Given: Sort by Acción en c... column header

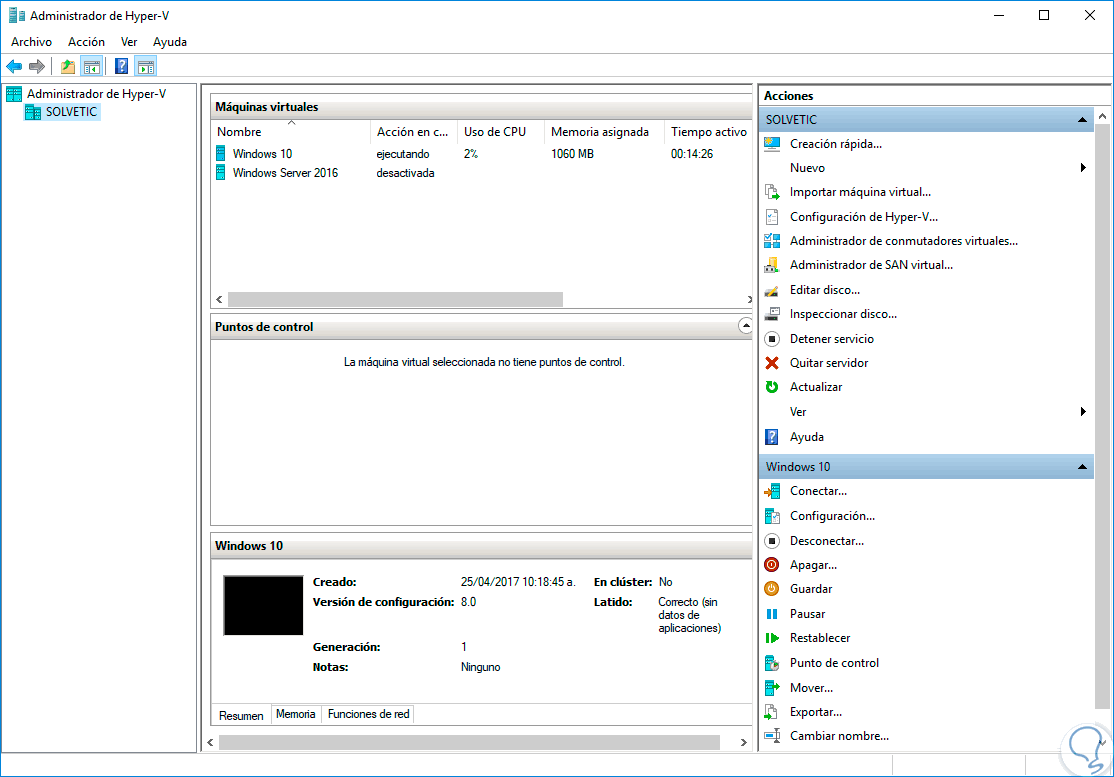Looking at the screenshot, I should point(414,131).
